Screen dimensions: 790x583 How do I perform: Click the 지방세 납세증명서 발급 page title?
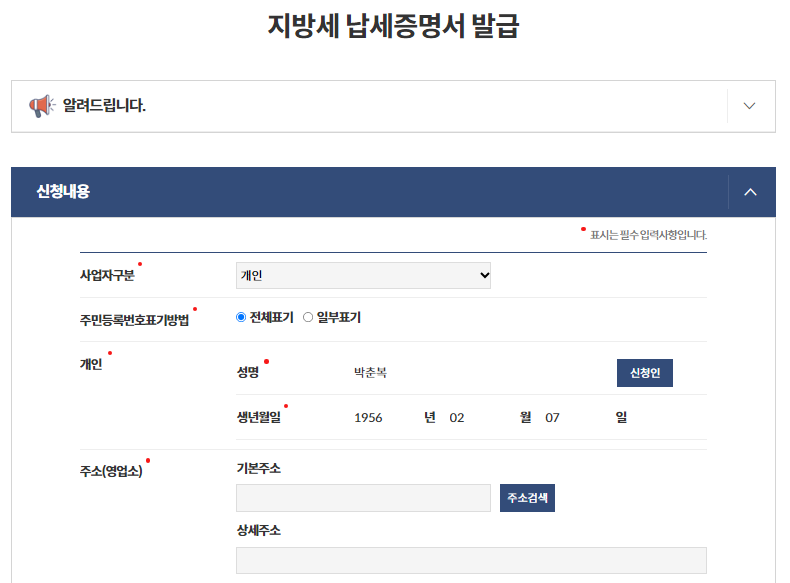393,27
